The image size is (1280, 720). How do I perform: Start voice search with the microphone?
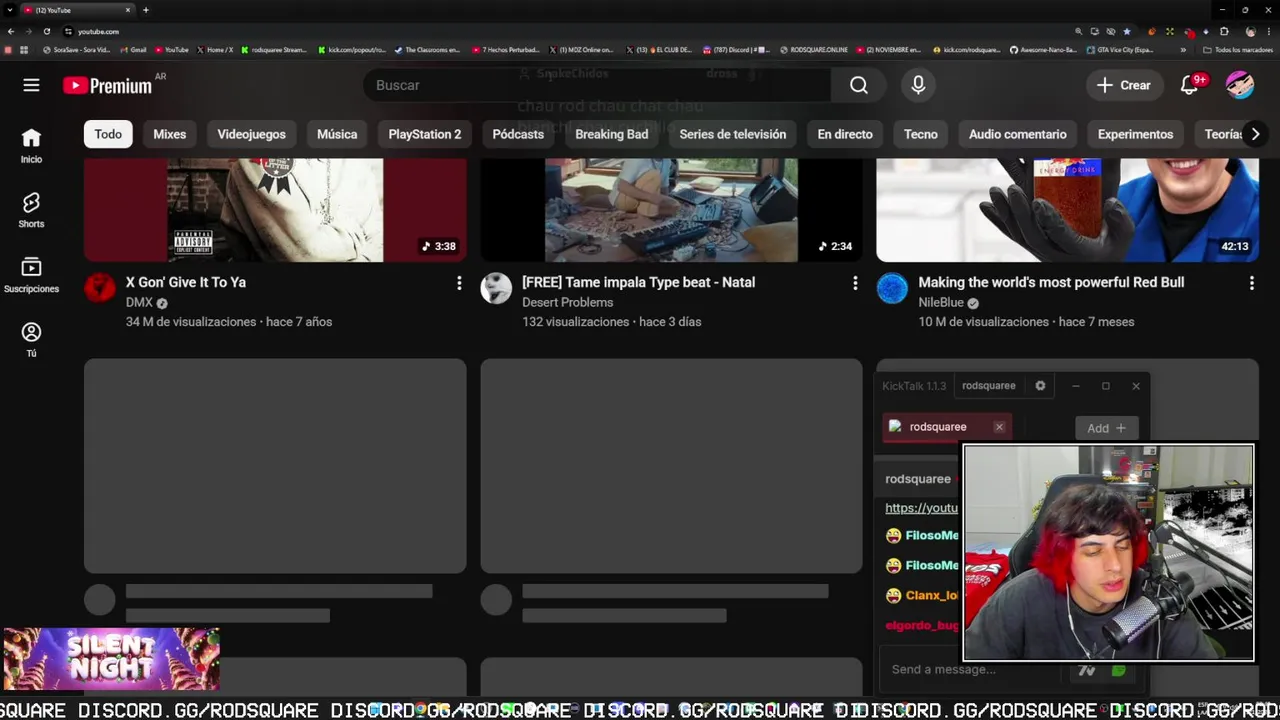(x=918, y=85)
